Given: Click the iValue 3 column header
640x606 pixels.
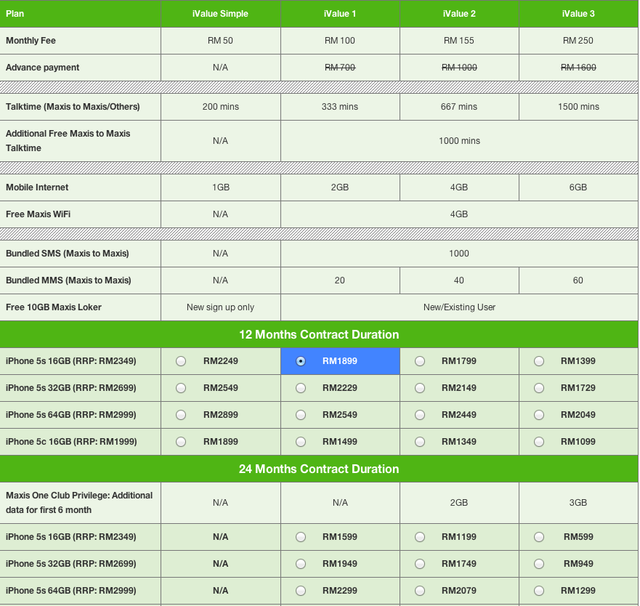Looking at the screenshot, I should pyautogui.click(x=578, y=13).
